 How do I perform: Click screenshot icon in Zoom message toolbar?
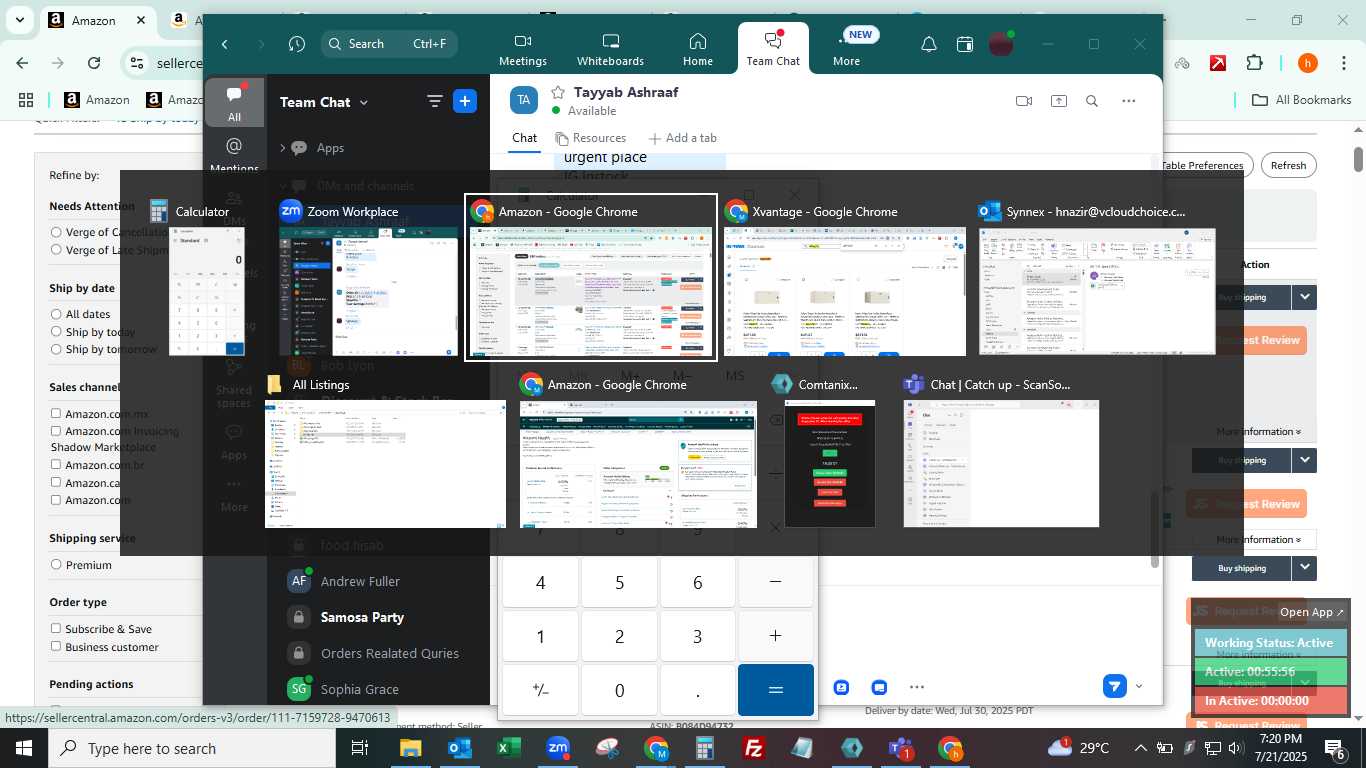coord(842,687)
